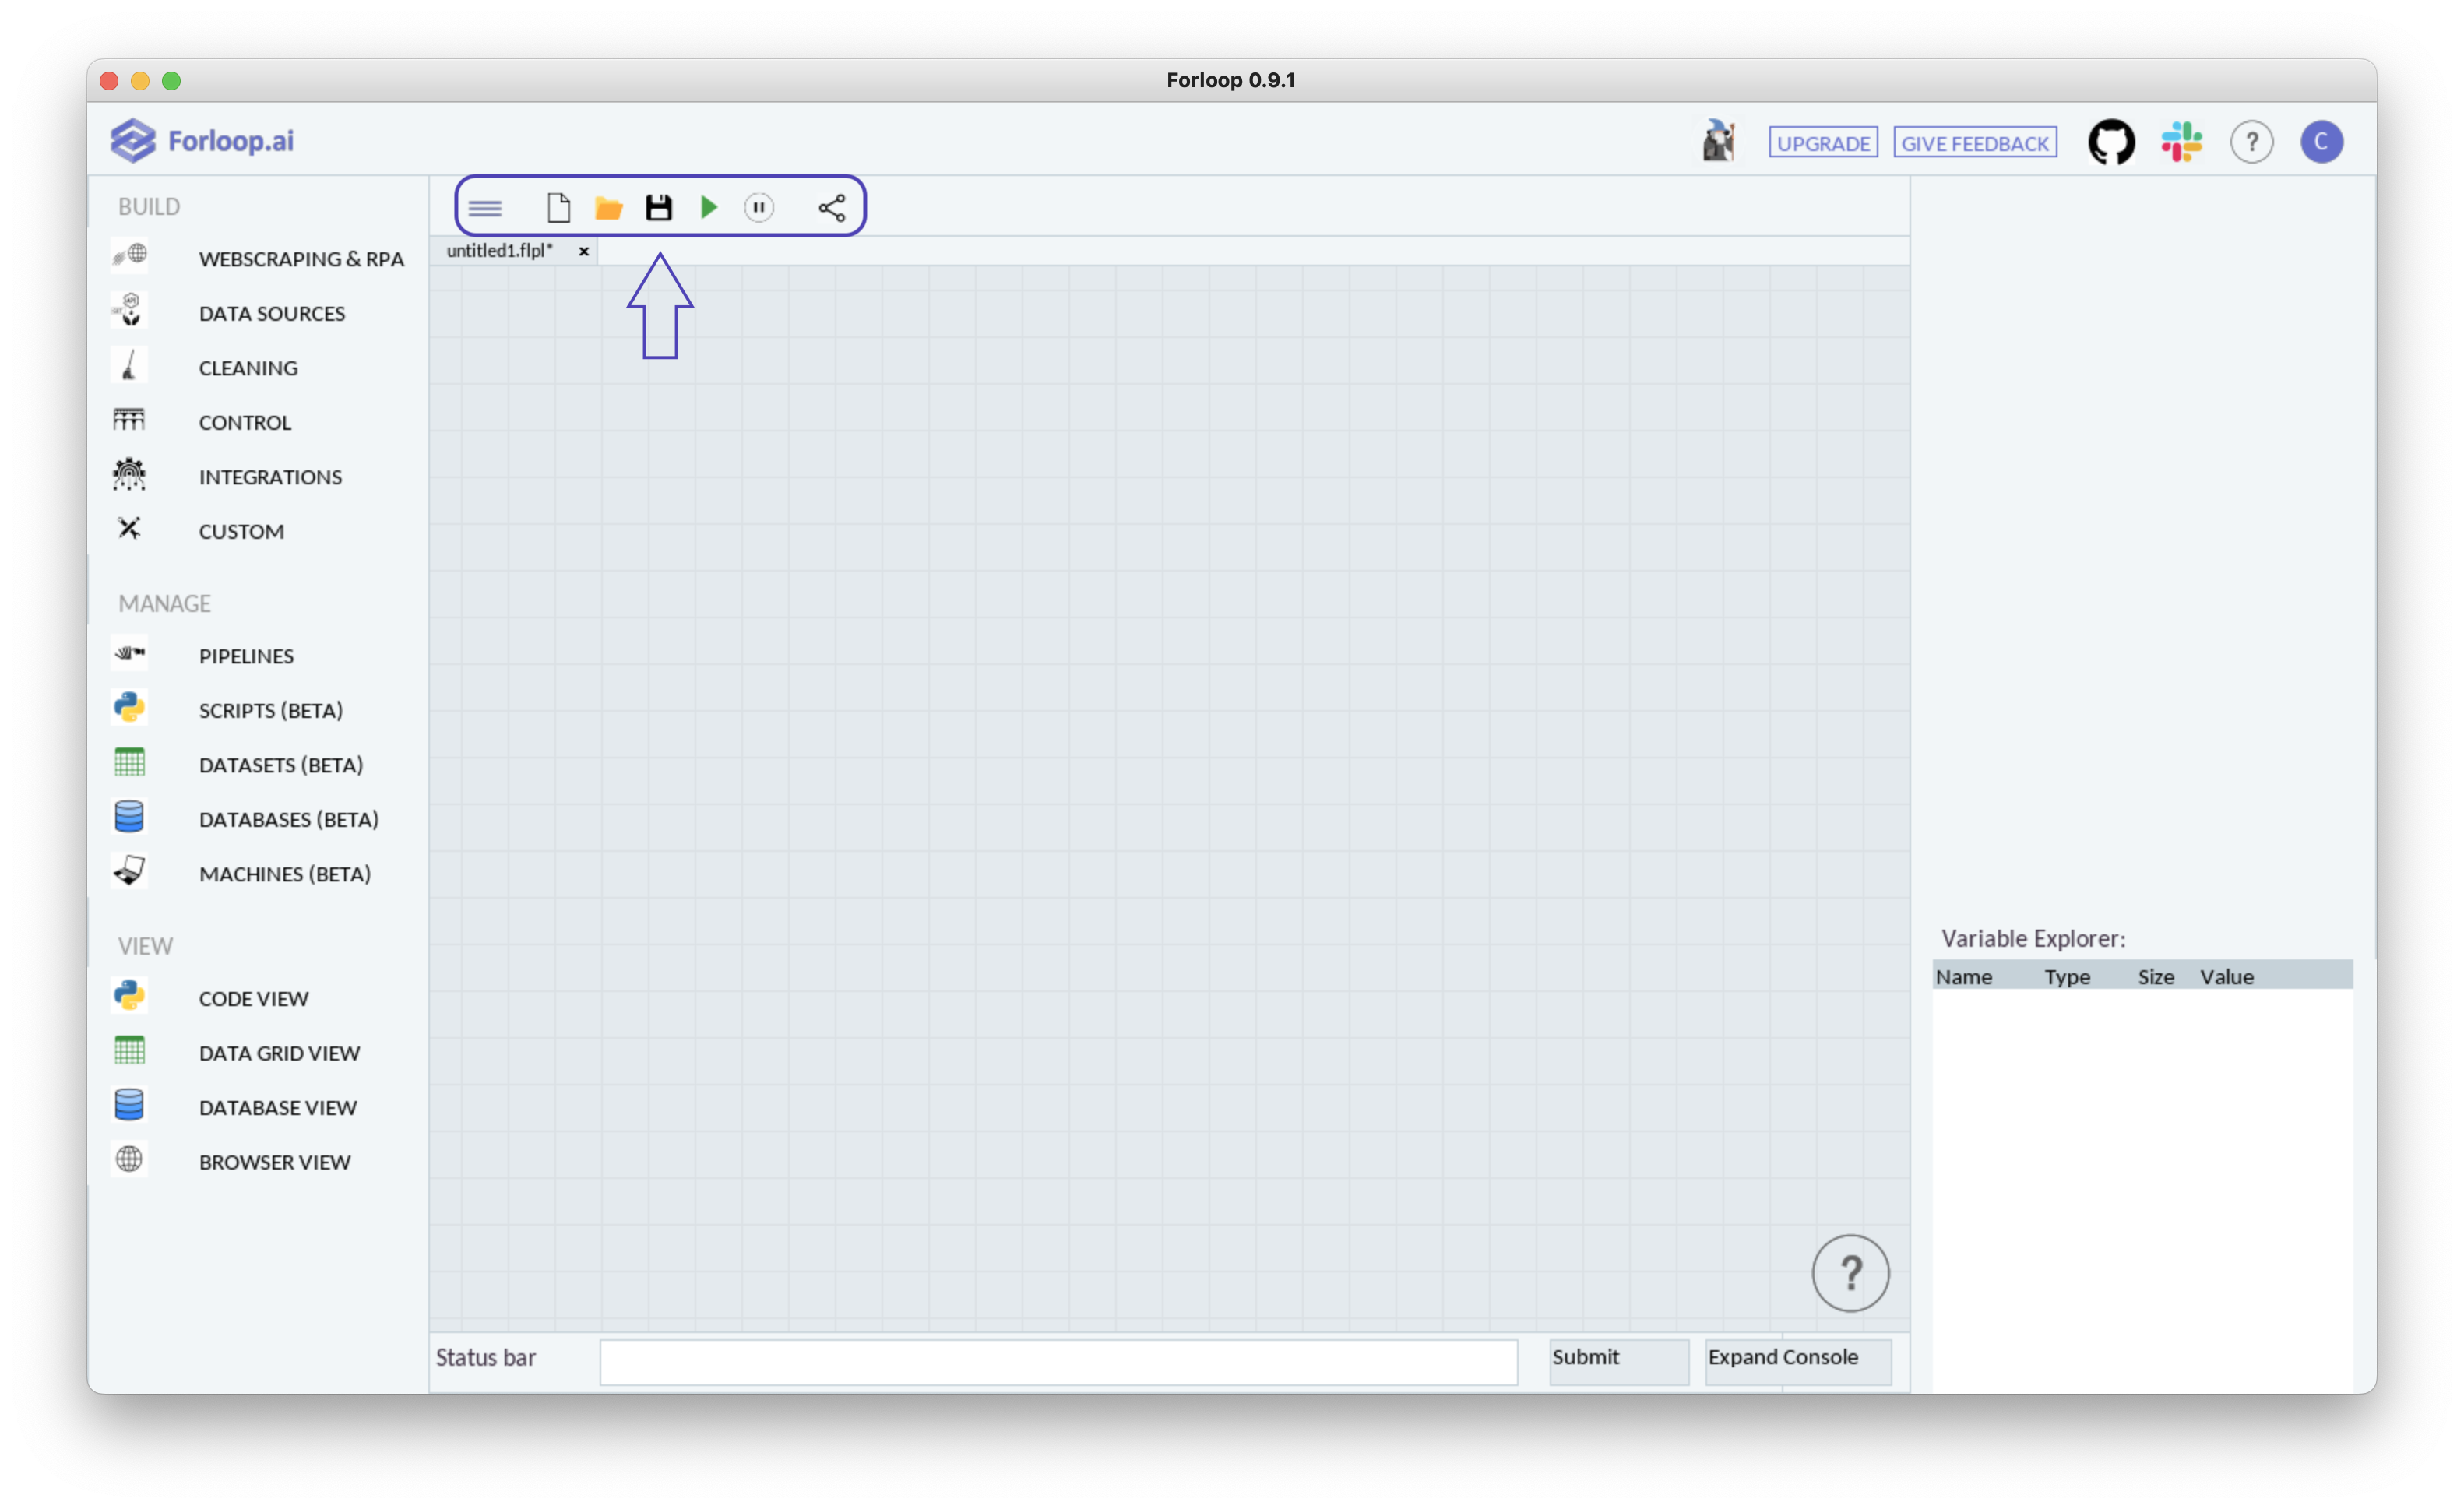Open Machines (Beta)
Viewport: 2464px width, 1509px height.
285,874
